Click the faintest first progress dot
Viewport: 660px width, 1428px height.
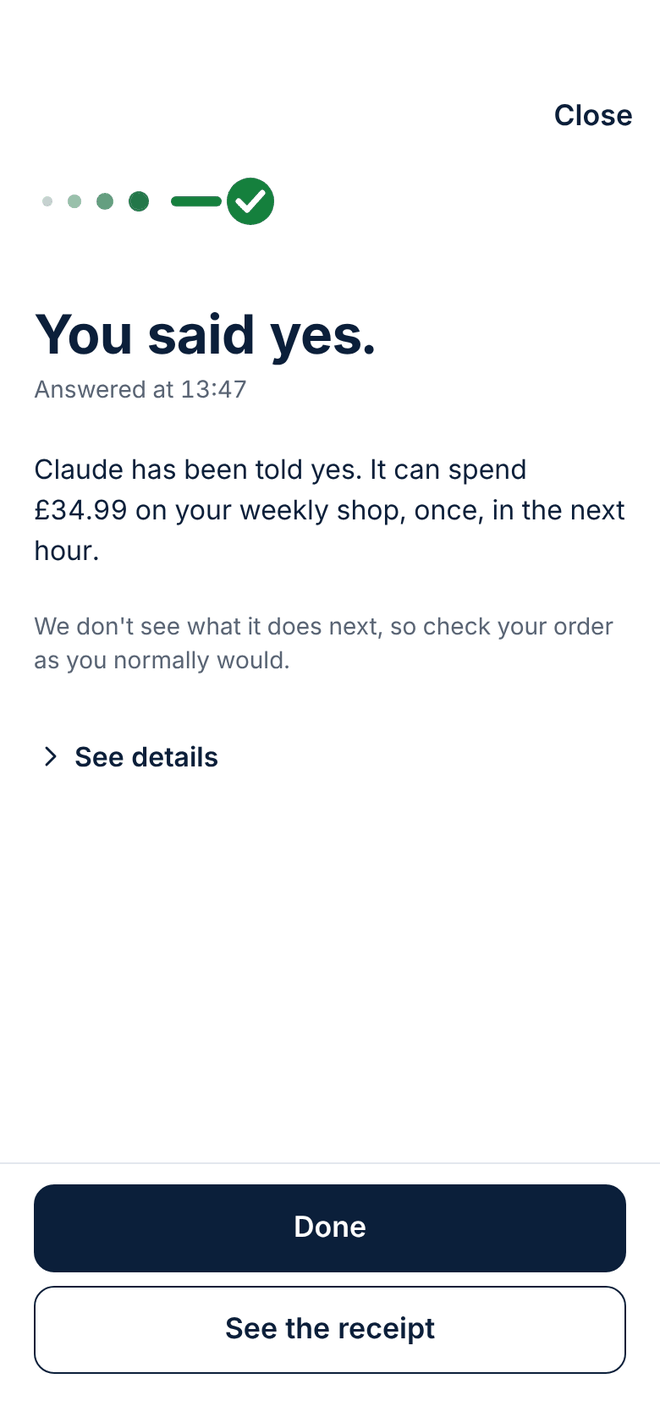47,201
